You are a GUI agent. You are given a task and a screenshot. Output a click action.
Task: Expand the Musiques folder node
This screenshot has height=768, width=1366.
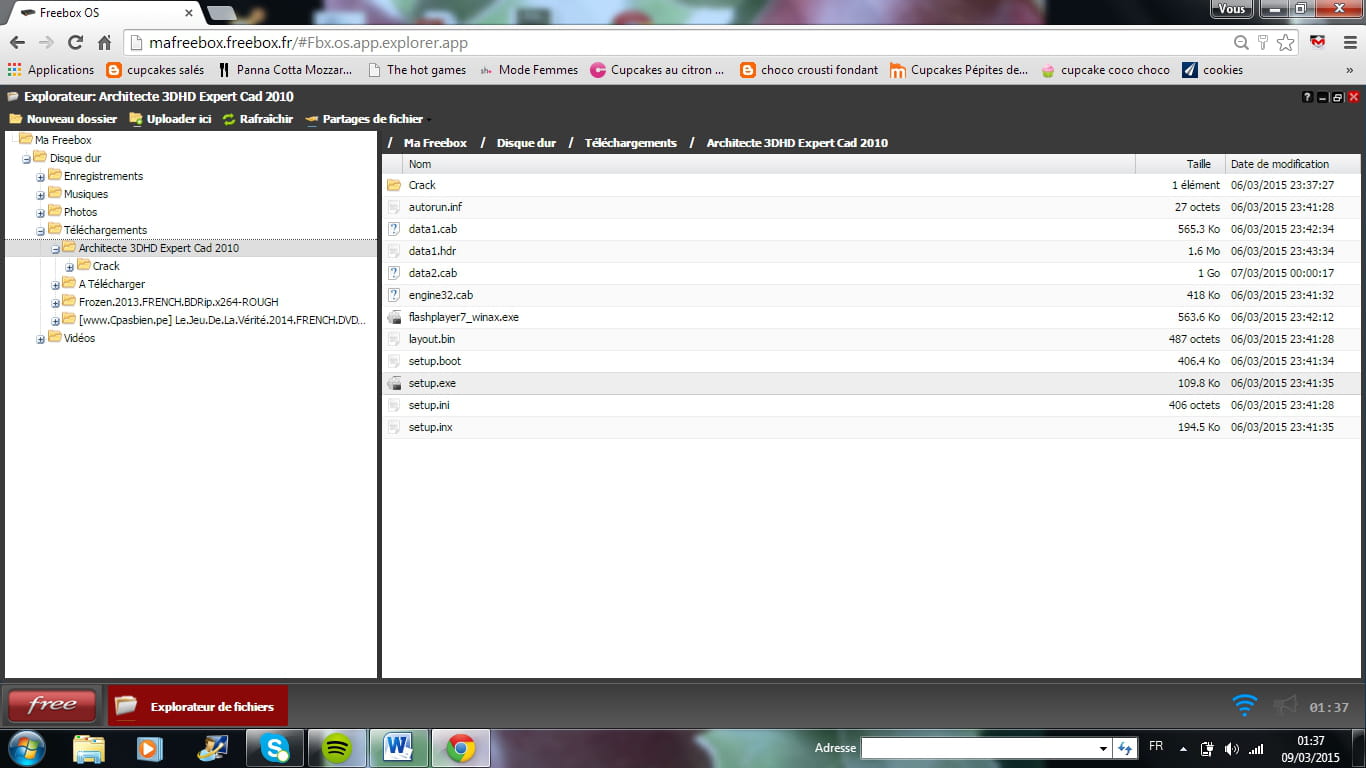tap(41, 195)
